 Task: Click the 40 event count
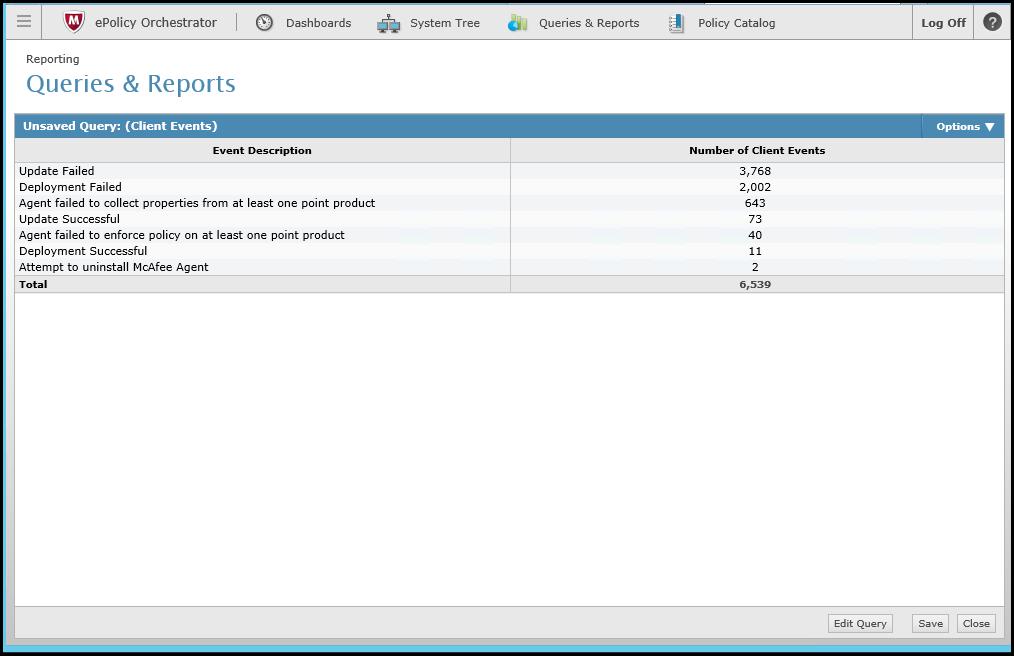pos(755,235)
